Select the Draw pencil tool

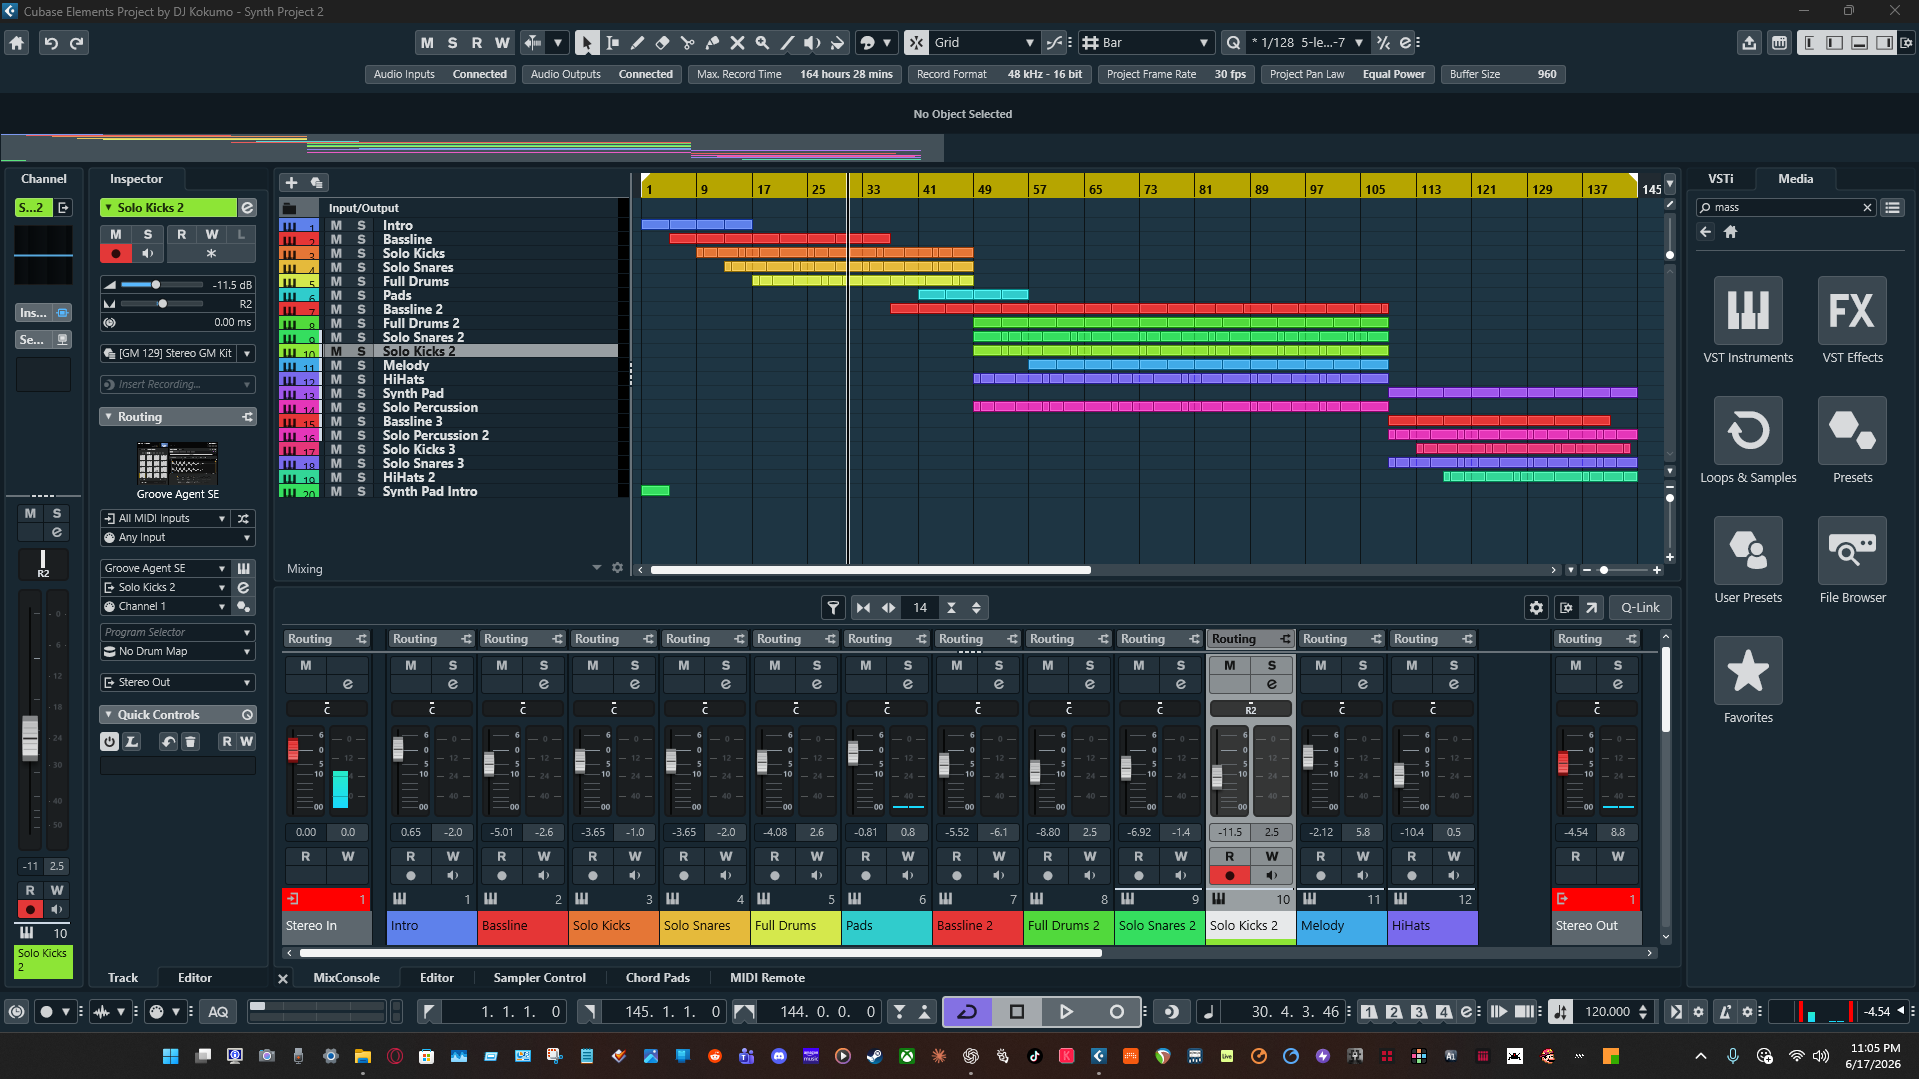[637, 43]
